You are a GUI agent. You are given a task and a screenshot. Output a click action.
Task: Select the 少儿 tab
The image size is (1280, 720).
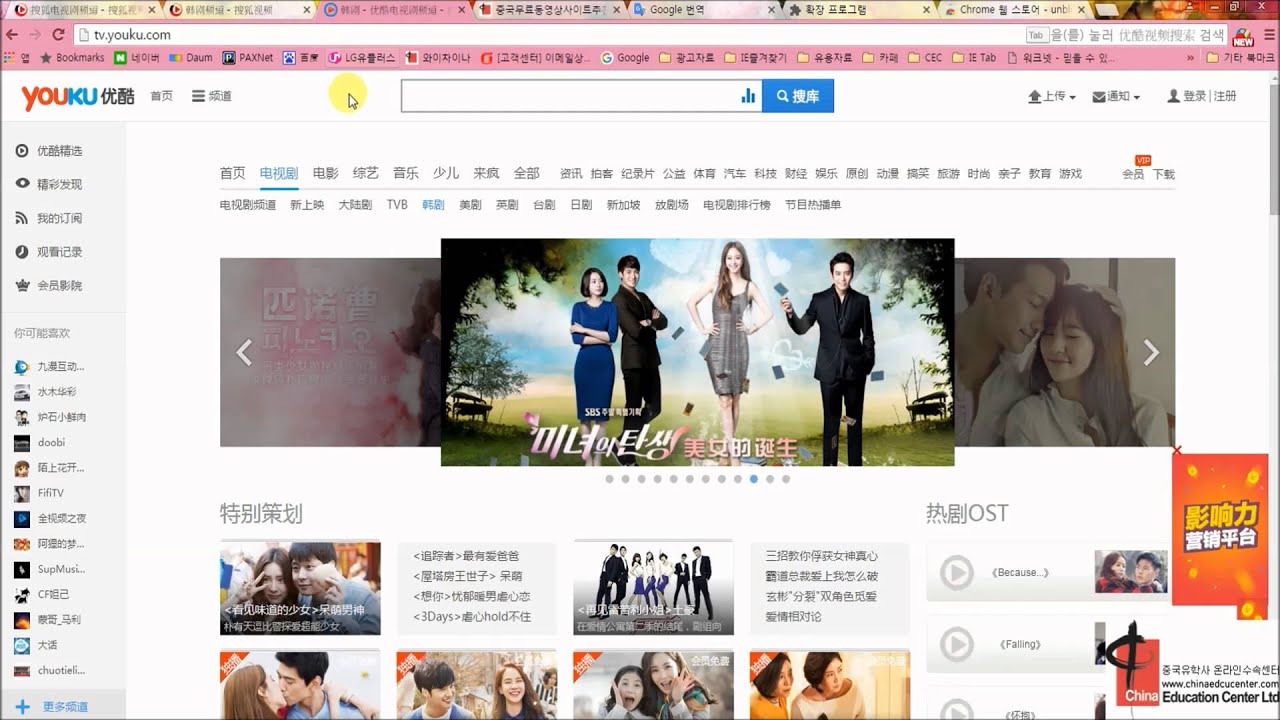446,173
